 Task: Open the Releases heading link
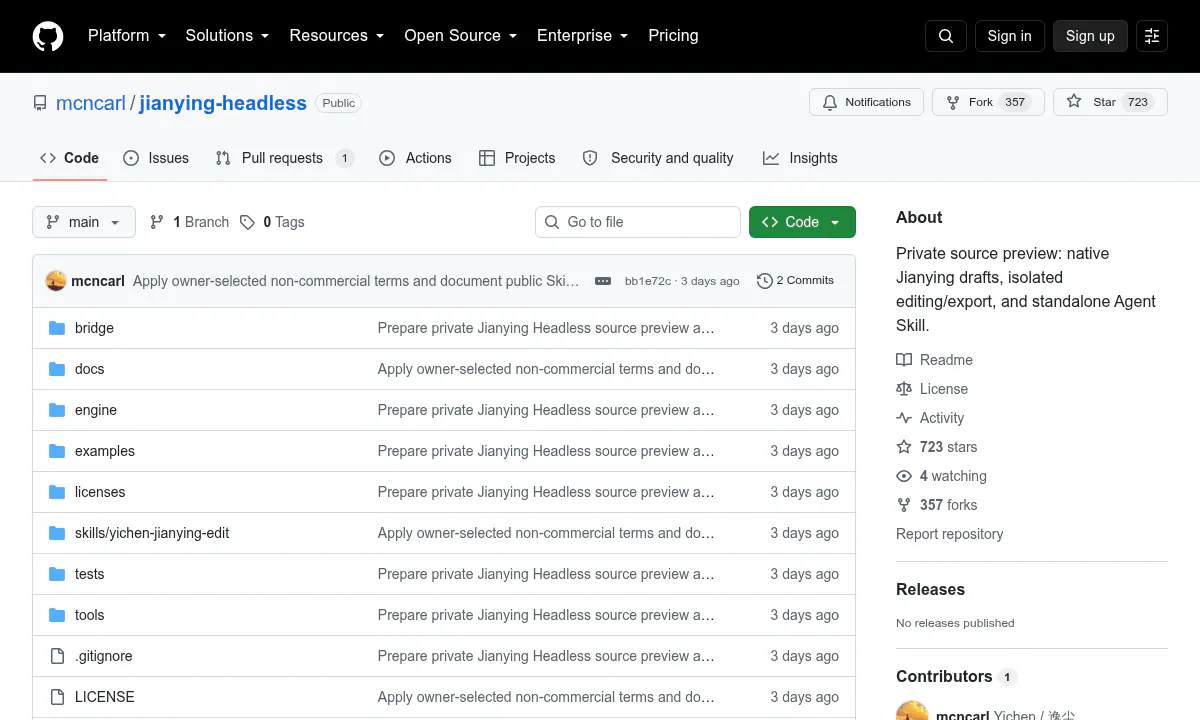point(930,590)
